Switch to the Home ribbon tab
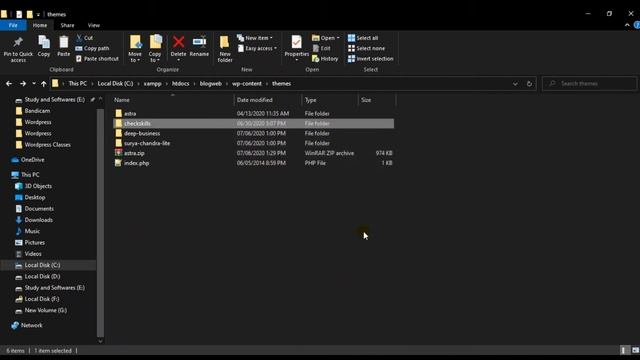Viewport: 640px width, 360px height. 40,25
